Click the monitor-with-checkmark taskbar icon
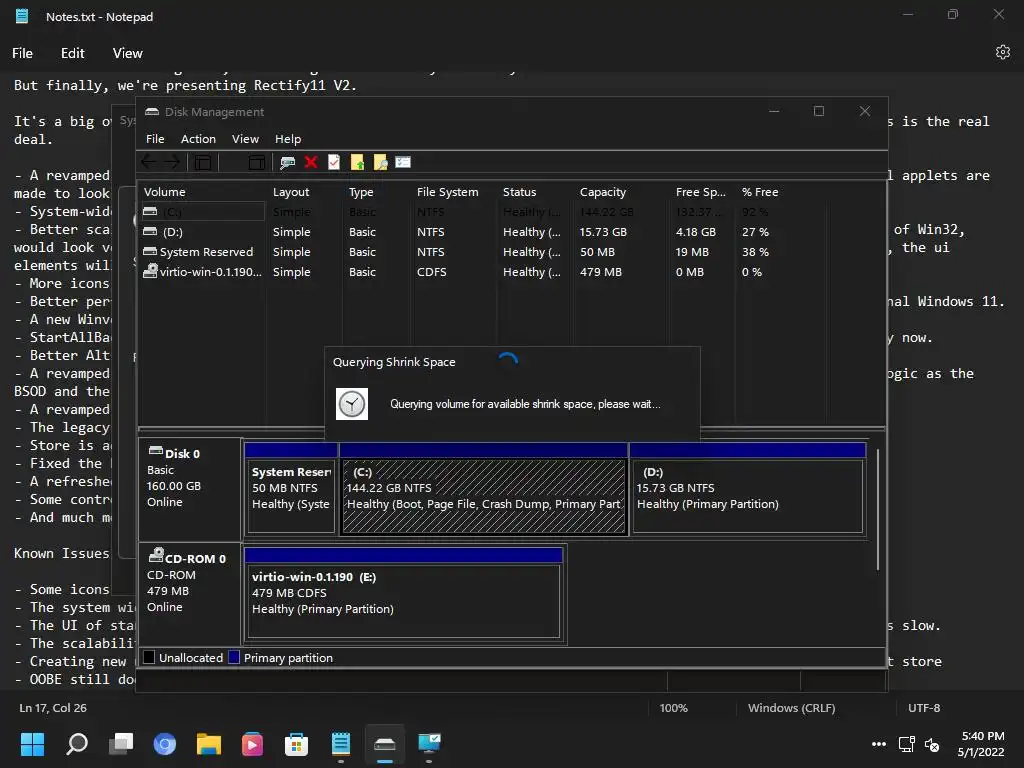The height and width of the screenshot is (768, 1024). tap(429, 744)
